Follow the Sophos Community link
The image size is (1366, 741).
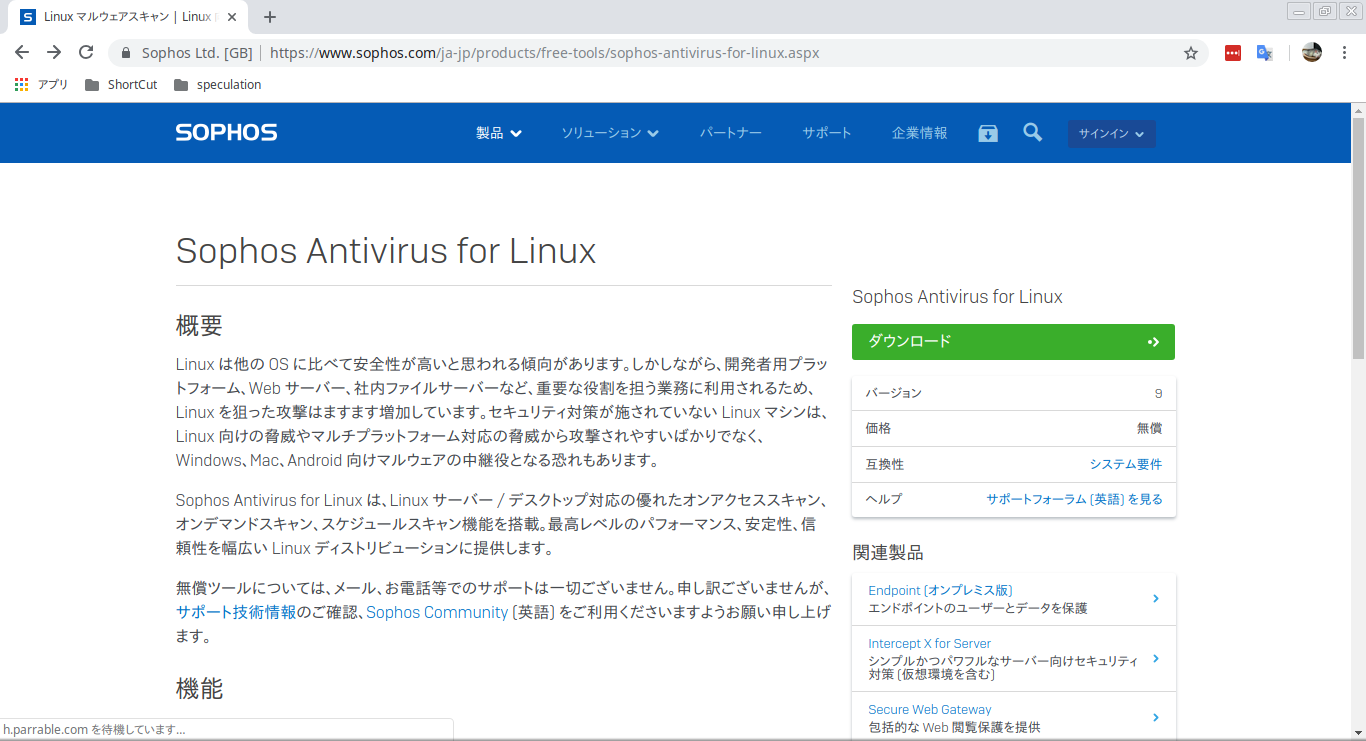tap(437, 612)
